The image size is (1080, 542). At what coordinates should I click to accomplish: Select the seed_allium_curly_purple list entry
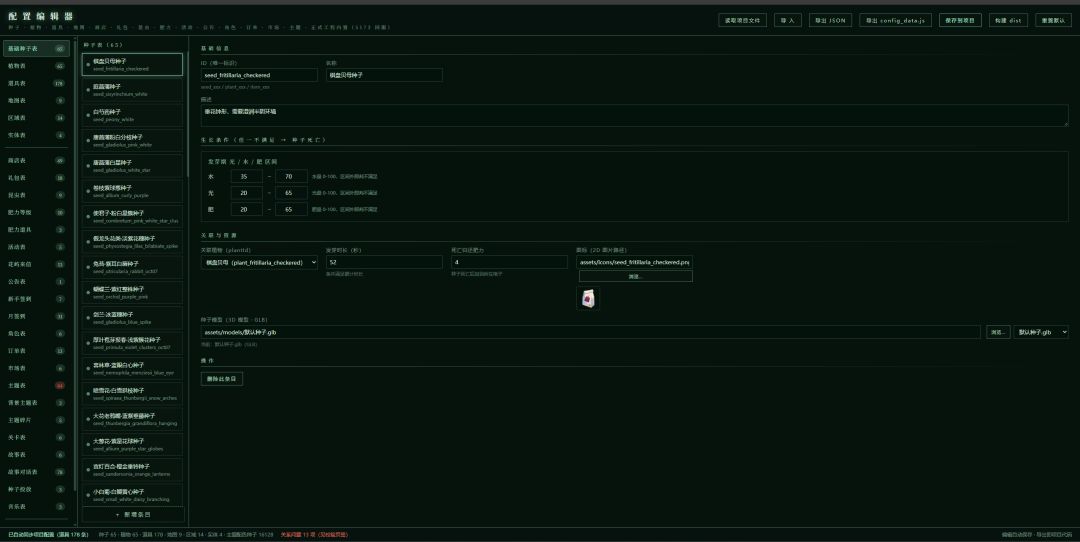pyautogui.click(x=132, y=191)
